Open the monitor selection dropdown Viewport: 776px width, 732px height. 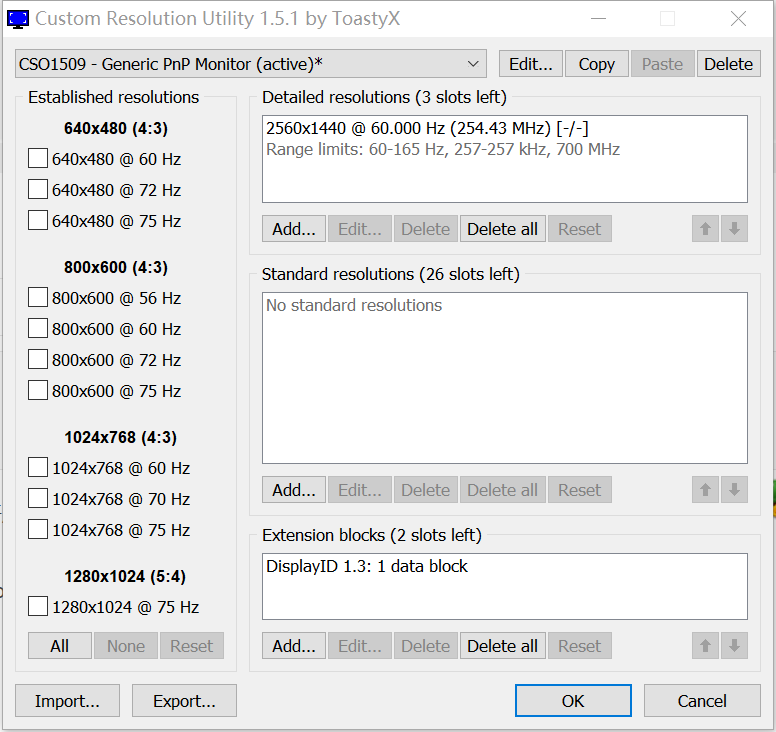click(x=251, y=64)
